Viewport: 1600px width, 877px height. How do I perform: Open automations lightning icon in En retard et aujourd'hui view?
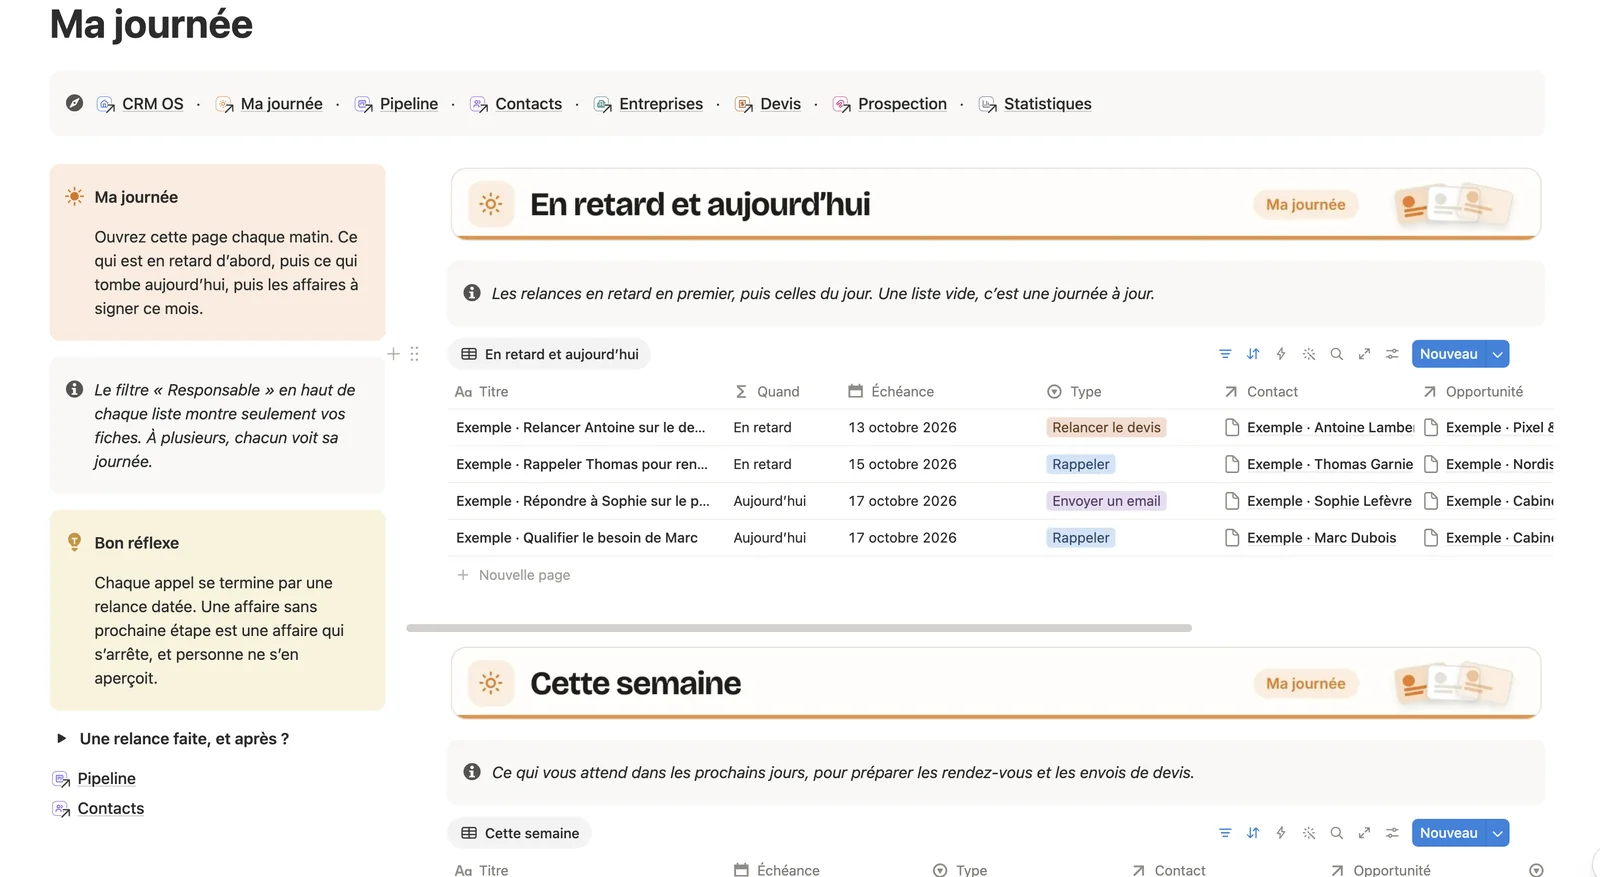tap(1281, 354)
